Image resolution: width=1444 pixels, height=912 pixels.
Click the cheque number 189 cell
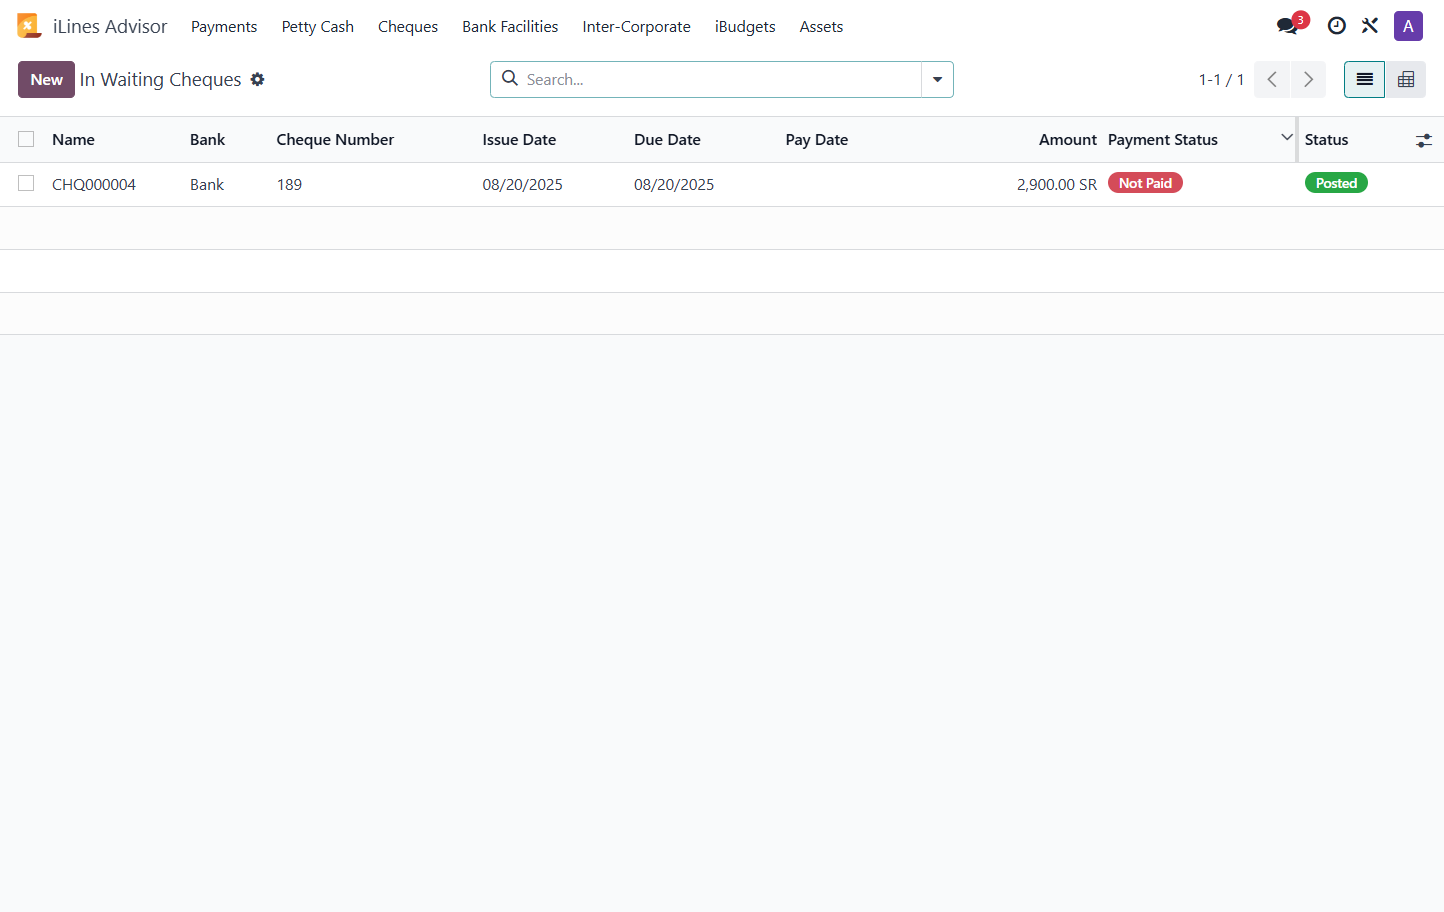[289, 184]
